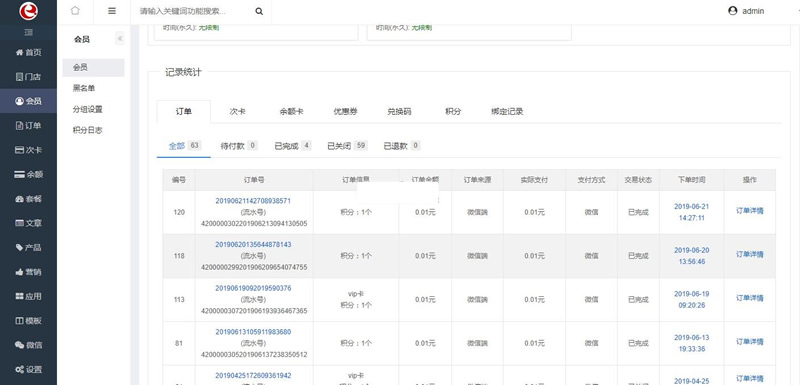Open 订单 in left sidebar
Image resolution: width=800 pixels, height=385 pixels.
[x=28, y=125]
